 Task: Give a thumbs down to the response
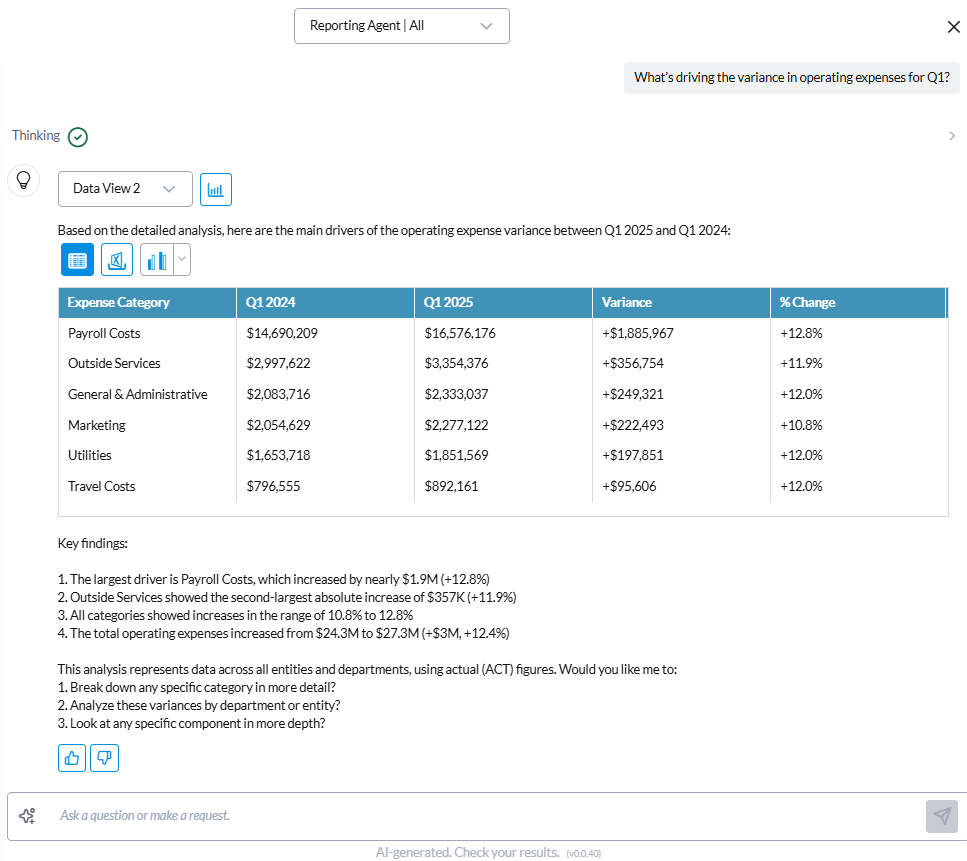[104, 757]
